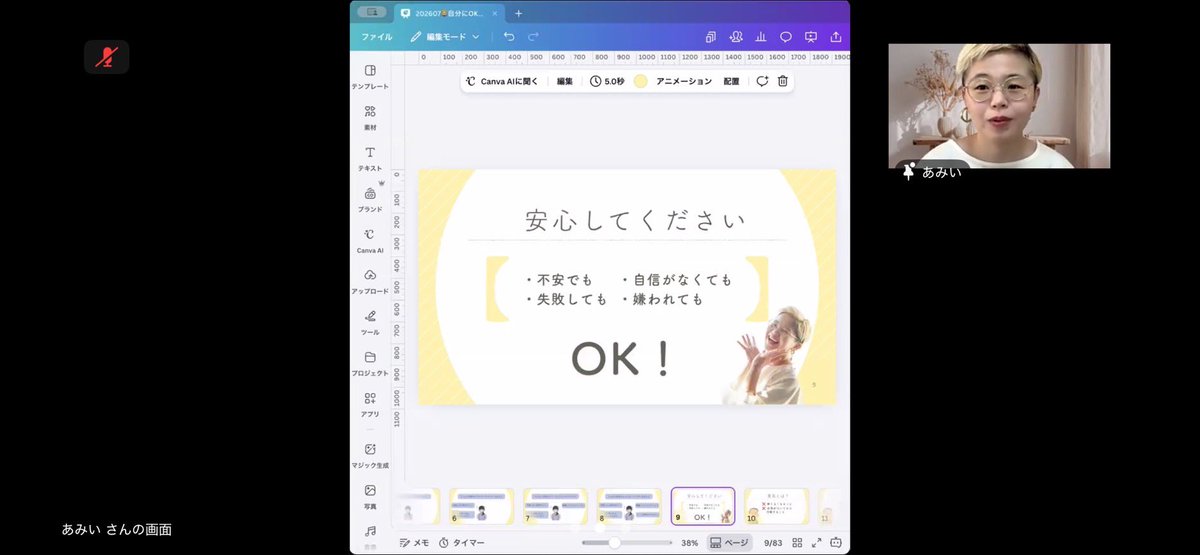The image size is (1200, 555).
Task: Click the redo arrow
Action: (533, 37)
